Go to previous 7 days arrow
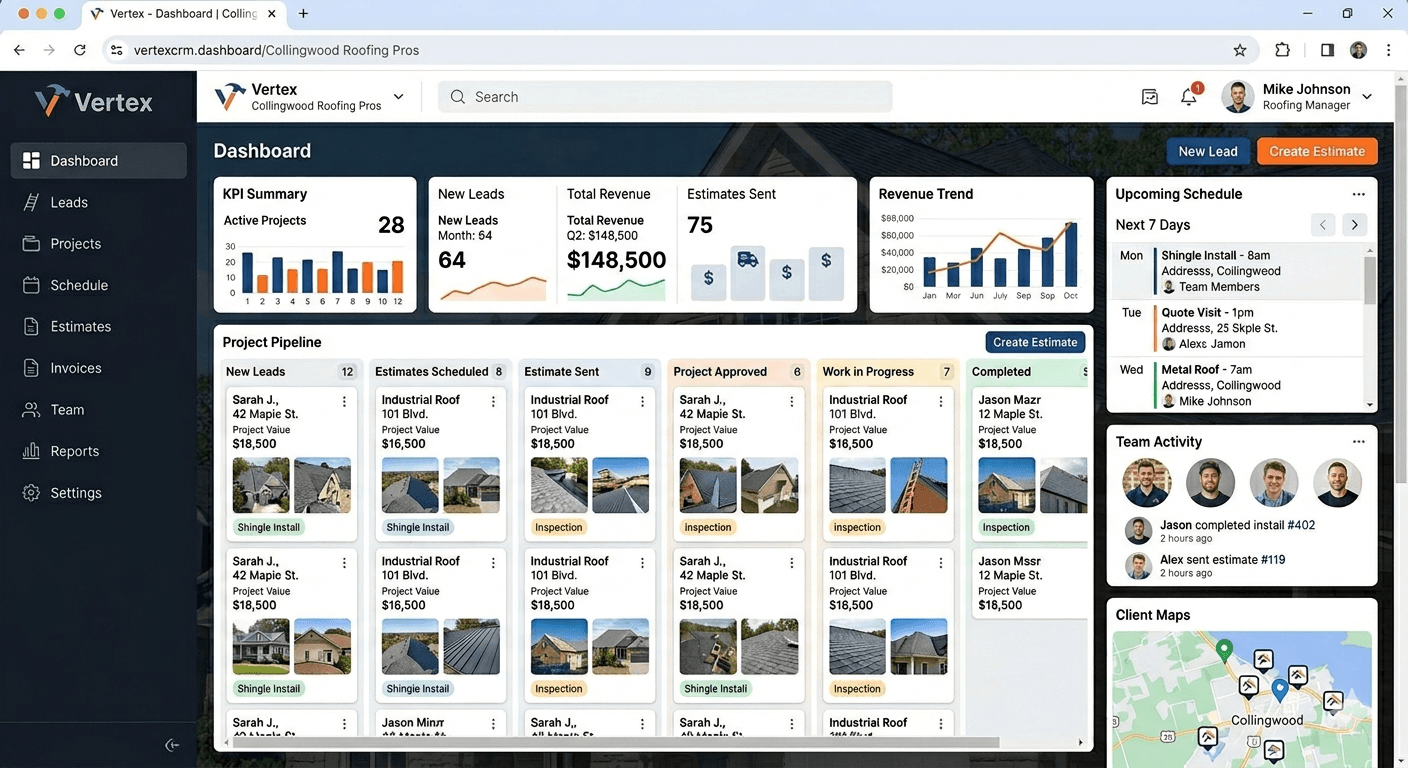The width and height of the screenshot is (1408, 768). (x=1323, y=225)
